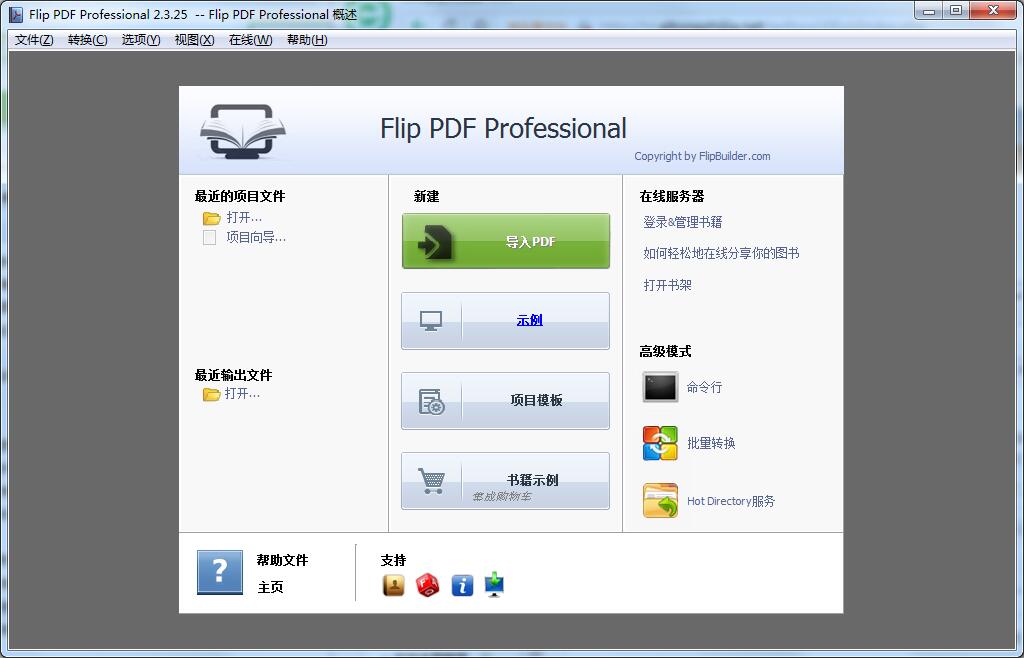Screen dimensions: 1024x658
Task: Click the 命令行 label
Action: coord(704,387)
